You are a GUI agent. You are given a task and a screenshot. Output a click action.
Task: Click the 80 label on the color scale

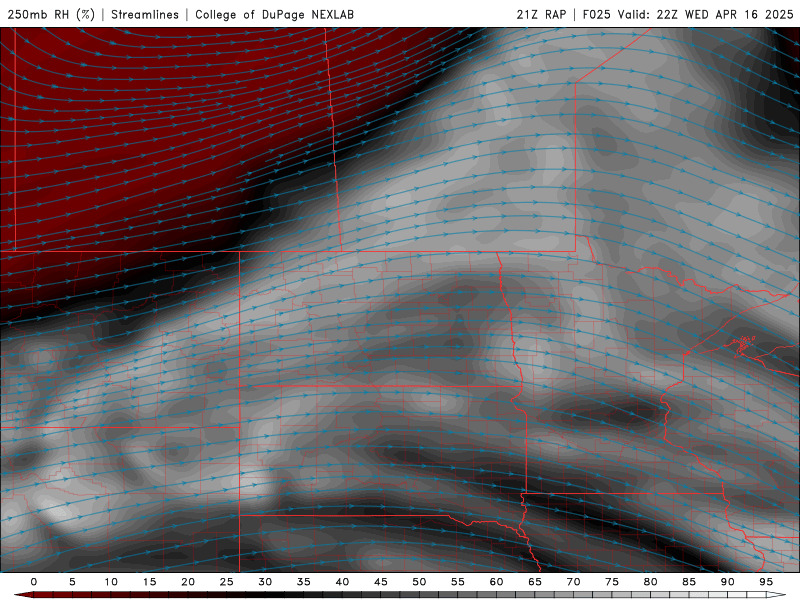coord(650,582)
